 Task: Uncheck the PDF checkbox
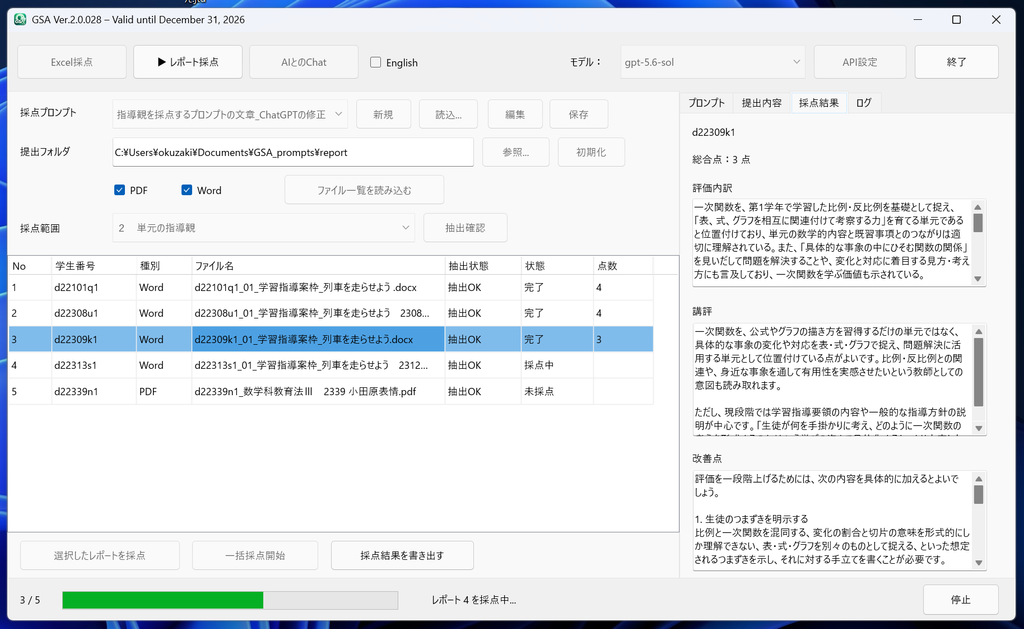(120, 190)
